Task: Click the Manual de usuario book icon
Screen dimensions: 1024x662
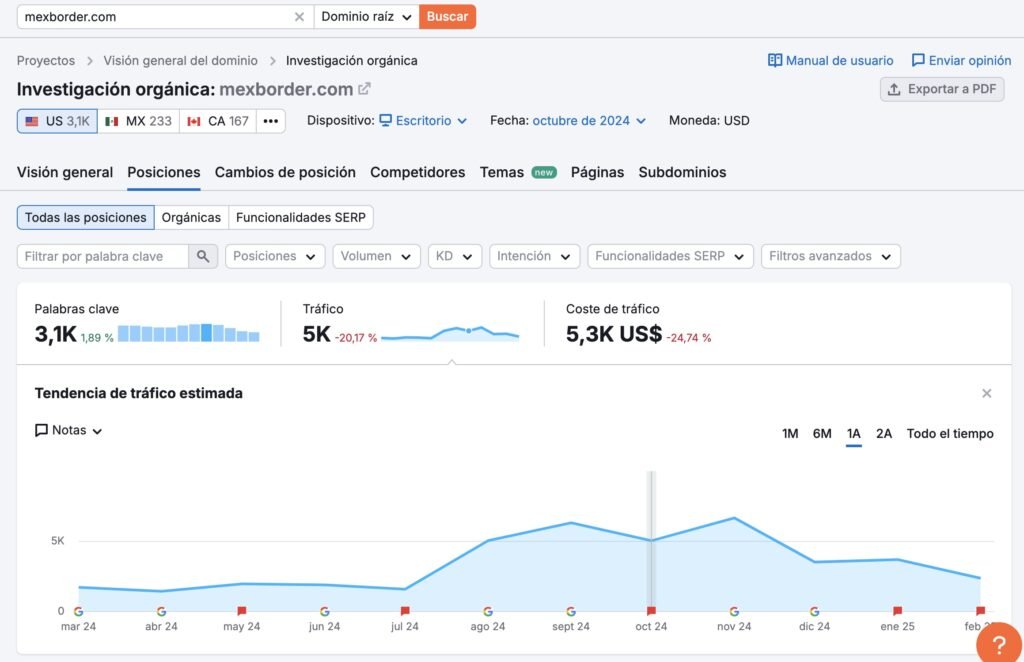Action: pos(775,61)
